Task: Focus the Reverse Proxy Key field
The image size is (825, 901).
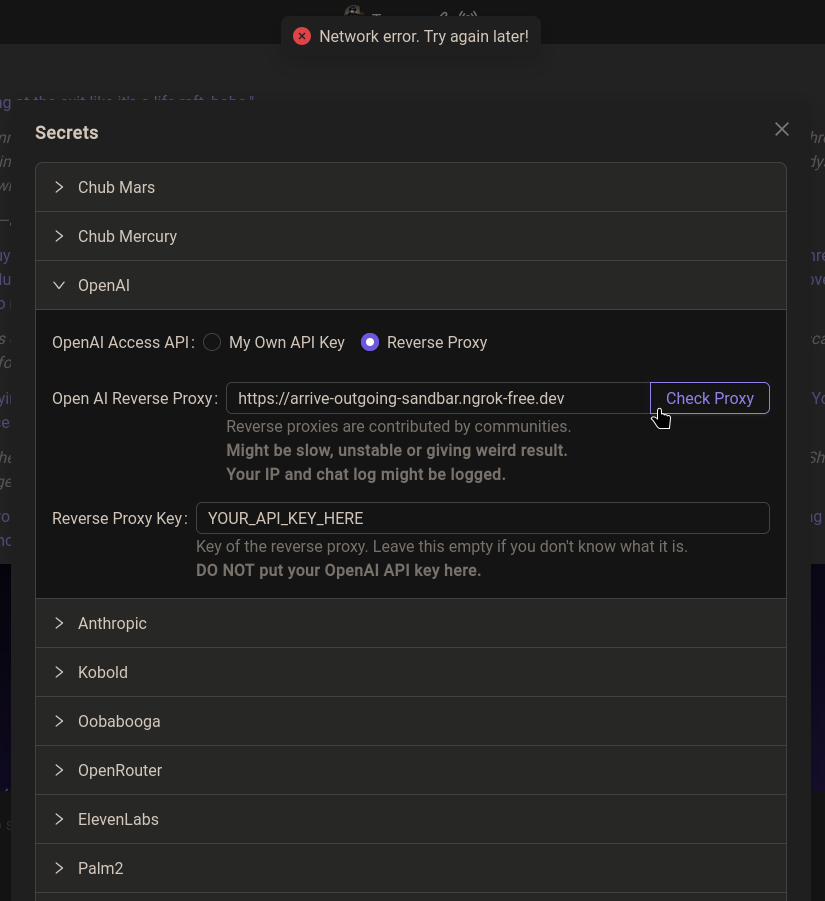Action: point(483,518)
